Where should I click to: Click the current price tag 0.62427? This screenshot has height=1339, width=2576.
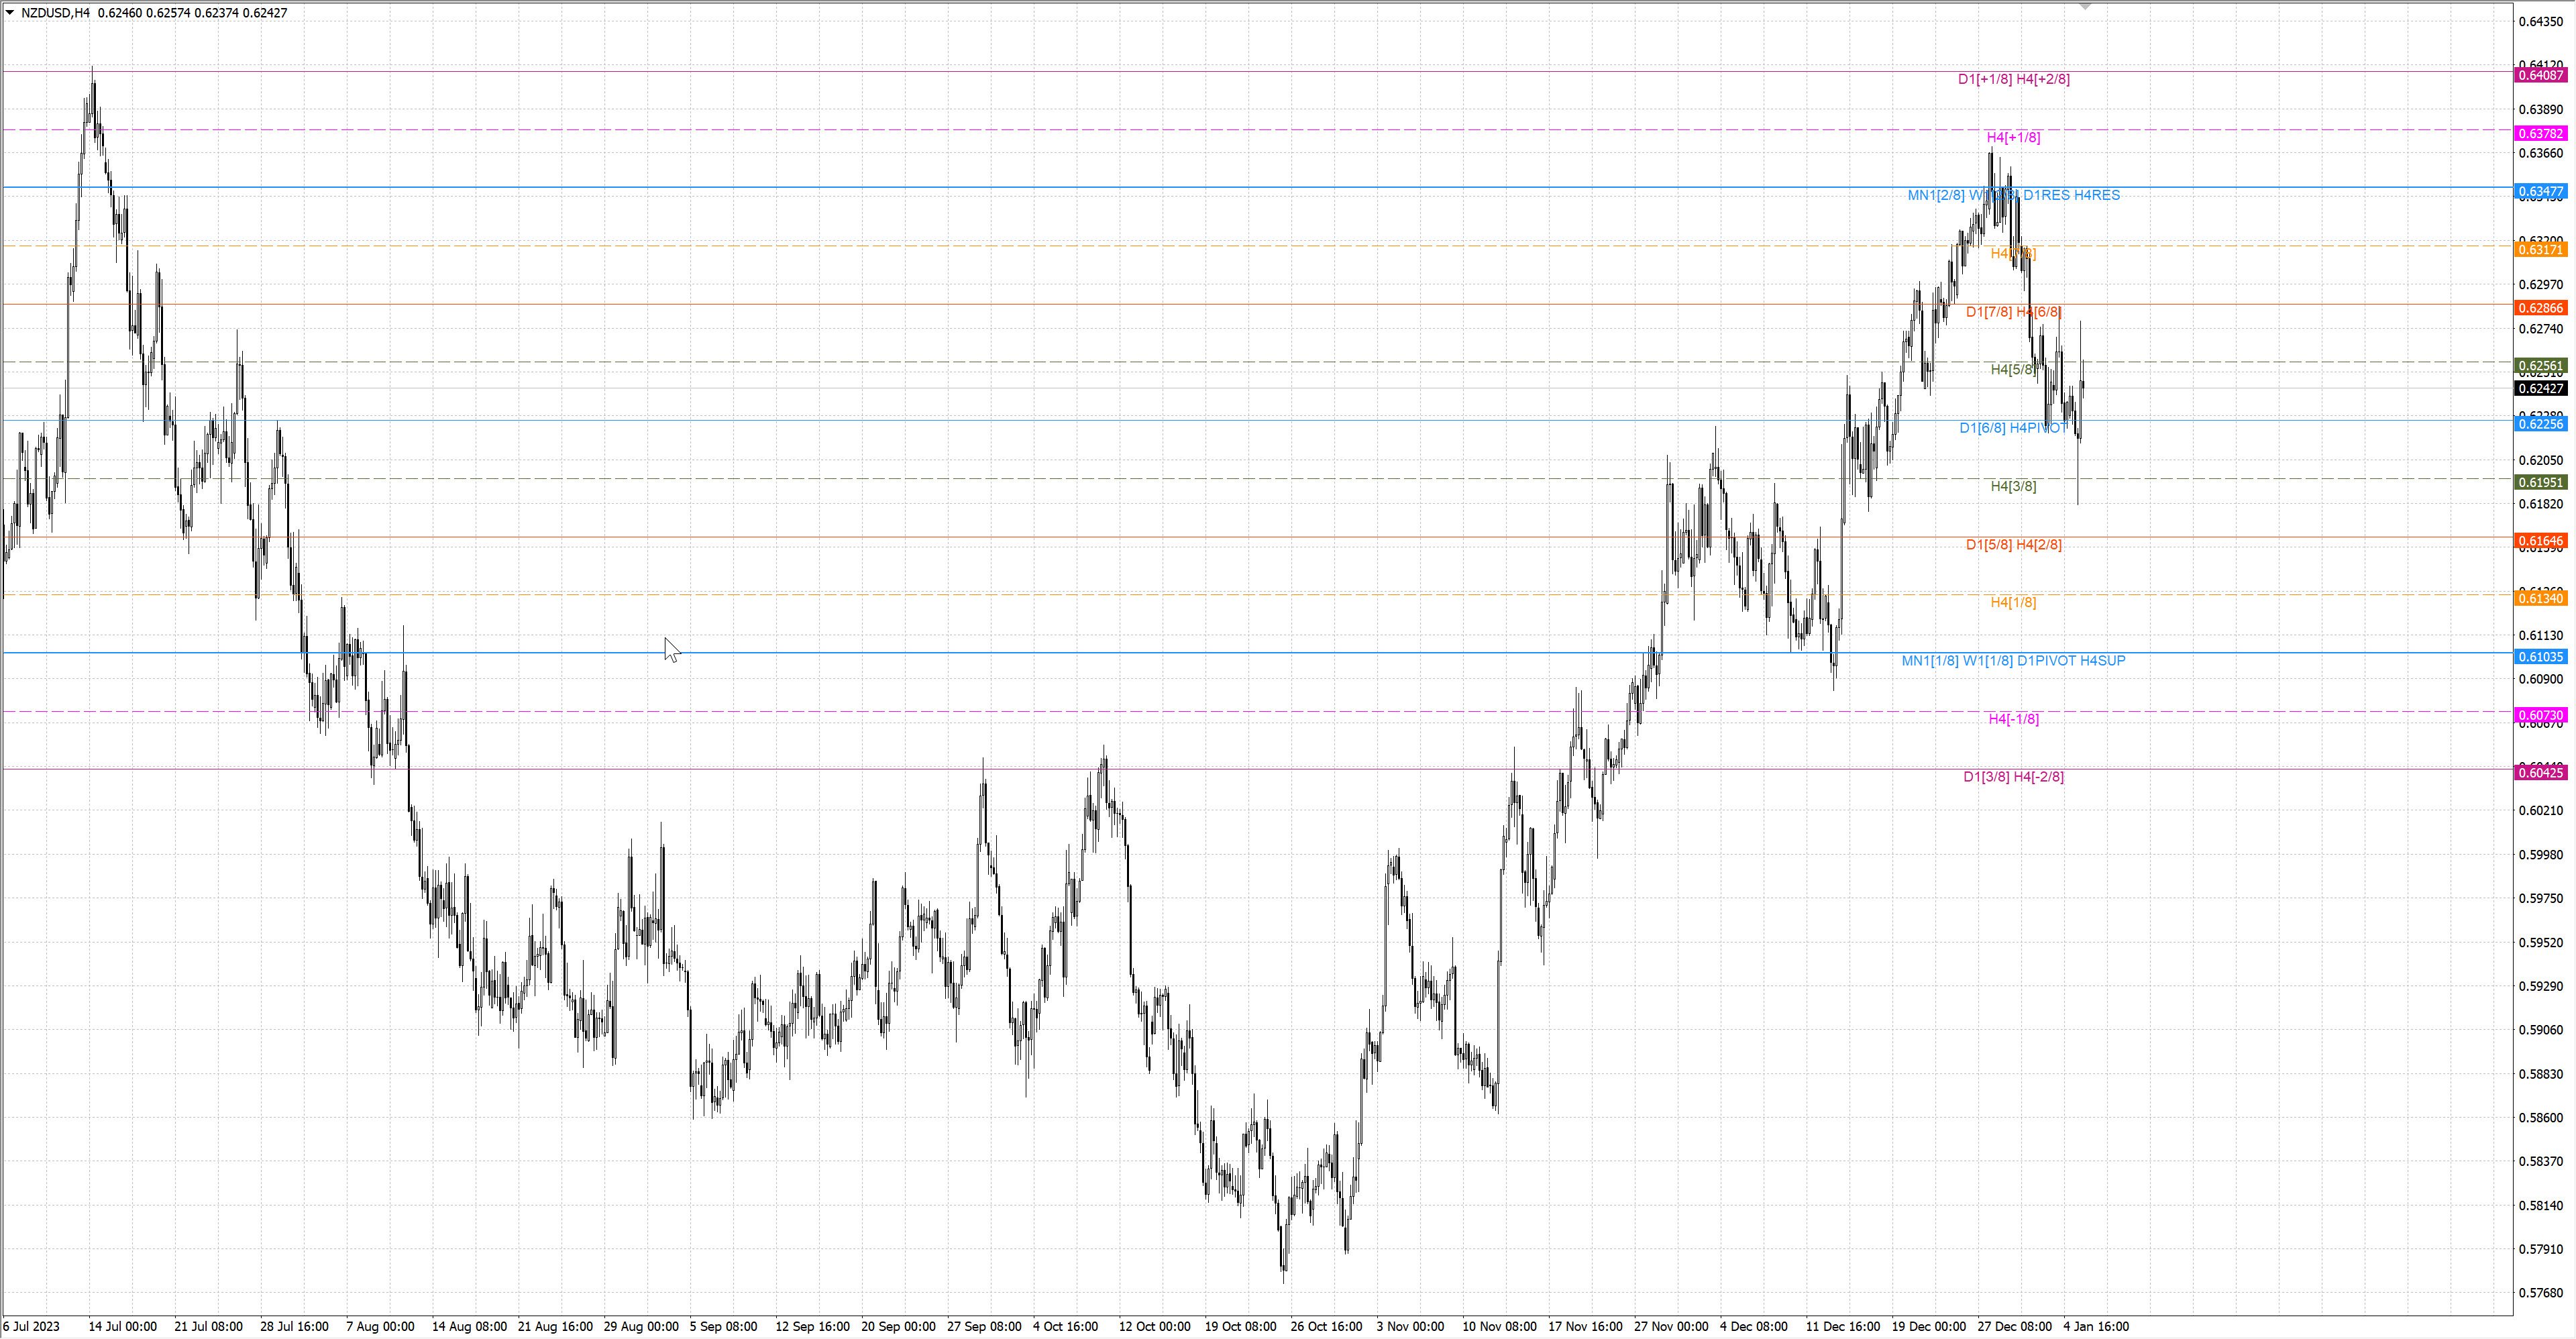tap(2540, 389)
